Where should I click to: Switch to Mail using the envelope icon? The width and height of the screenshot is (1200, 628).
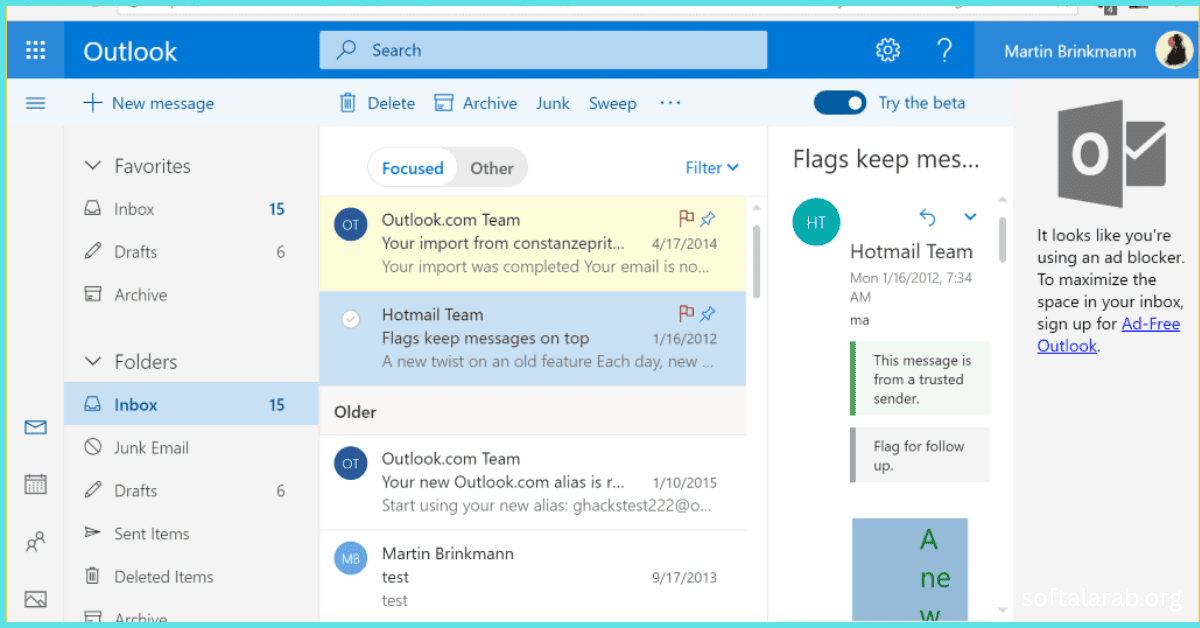click(36, 428)
